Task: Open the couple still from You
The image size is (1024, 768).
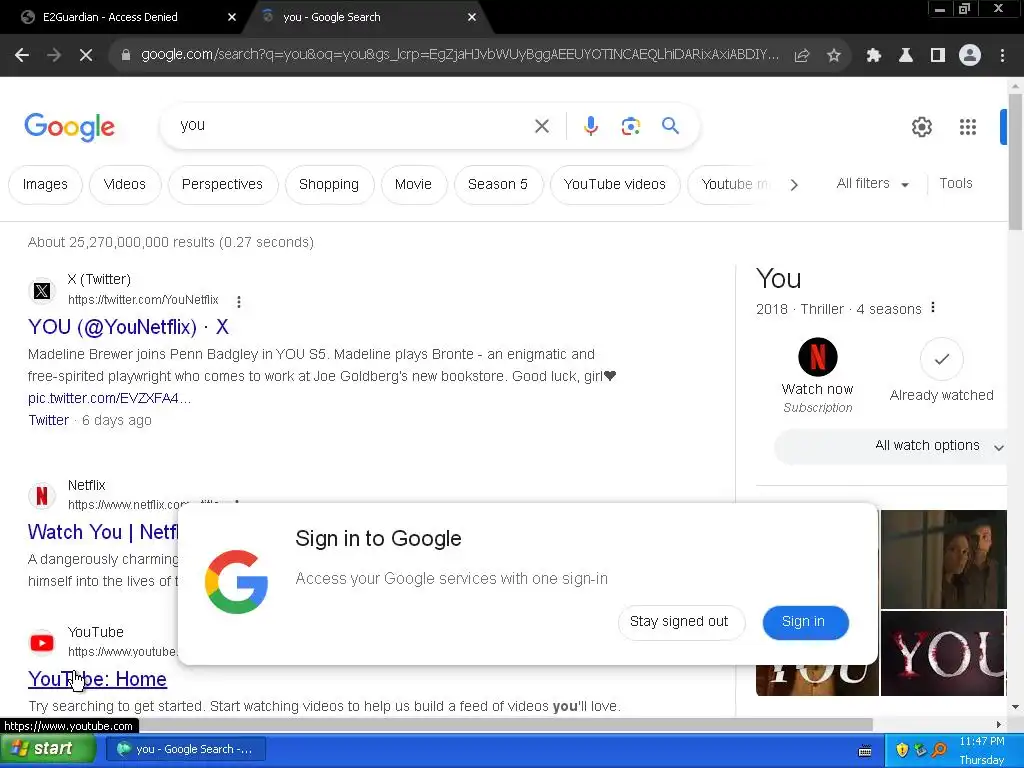Action: 944,559
